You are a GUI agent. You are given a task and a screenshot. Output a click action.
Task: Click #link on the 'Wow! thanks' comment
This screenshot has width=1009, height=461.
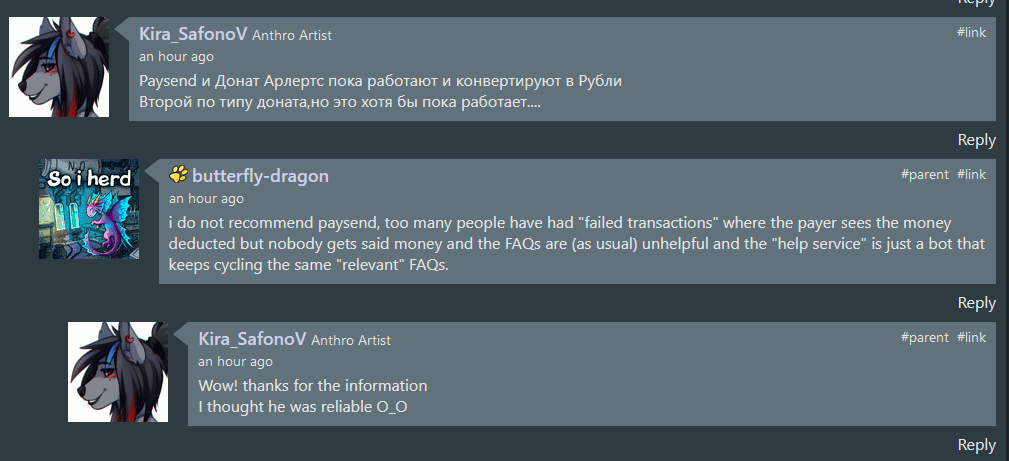coord(971,337)
